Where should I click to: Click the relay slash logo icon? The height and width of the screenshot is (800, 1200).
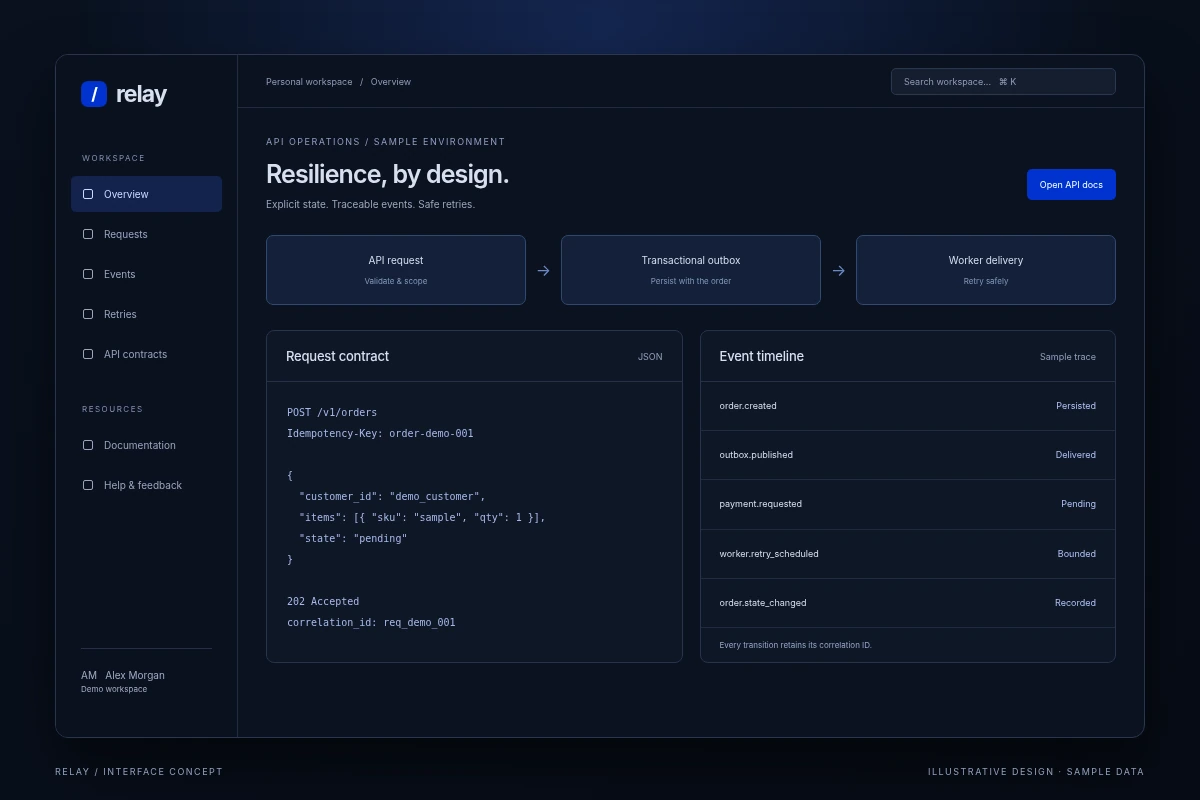(x=94, y=94)
